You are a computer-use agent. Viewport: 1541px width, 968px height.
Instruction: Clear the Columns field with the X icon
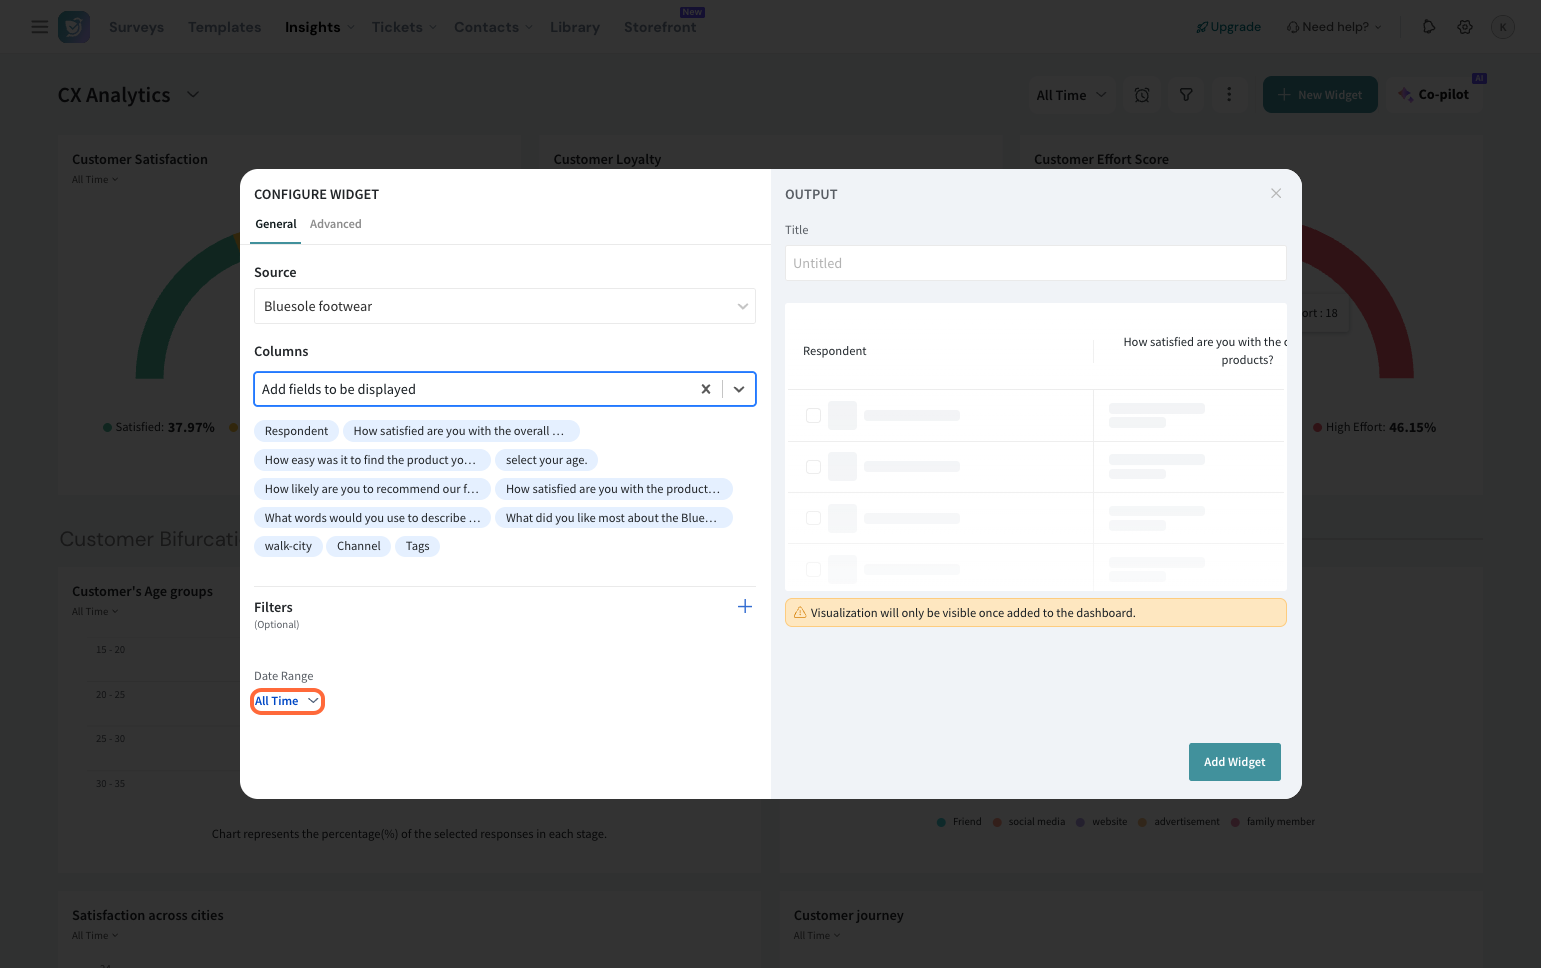click(x=706, y=390)
